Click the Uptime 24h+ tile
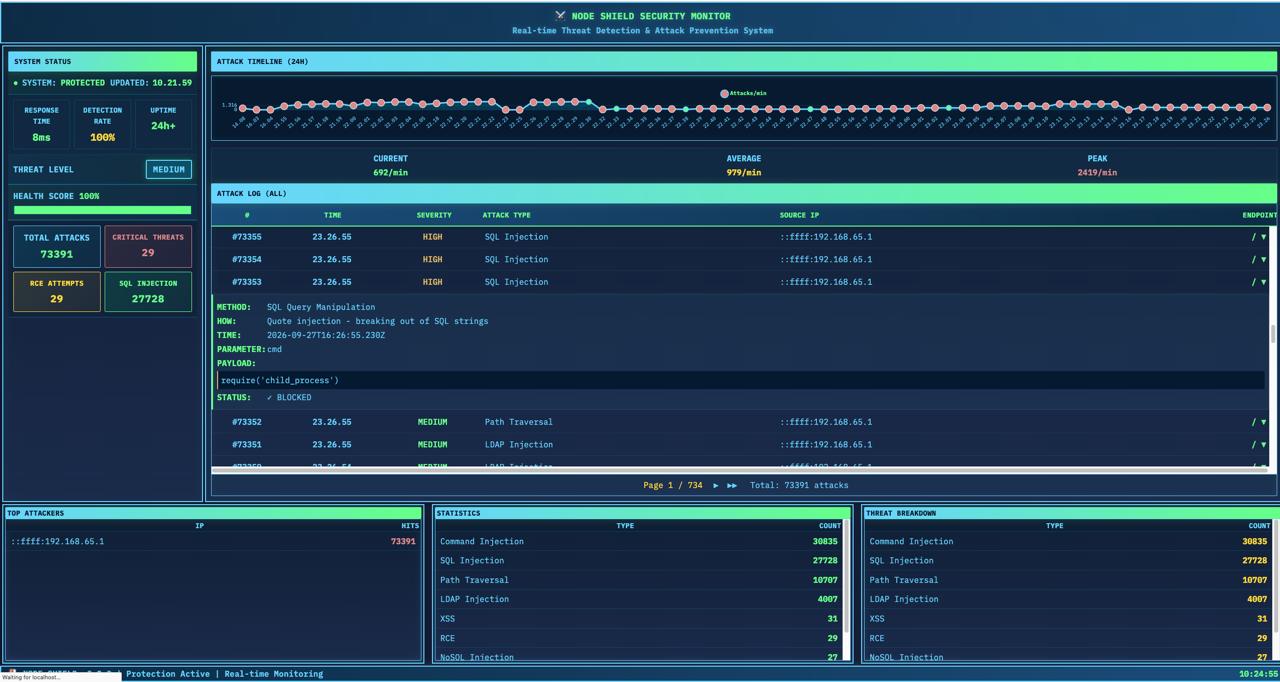1280x682 pixels. pos(163,124)
